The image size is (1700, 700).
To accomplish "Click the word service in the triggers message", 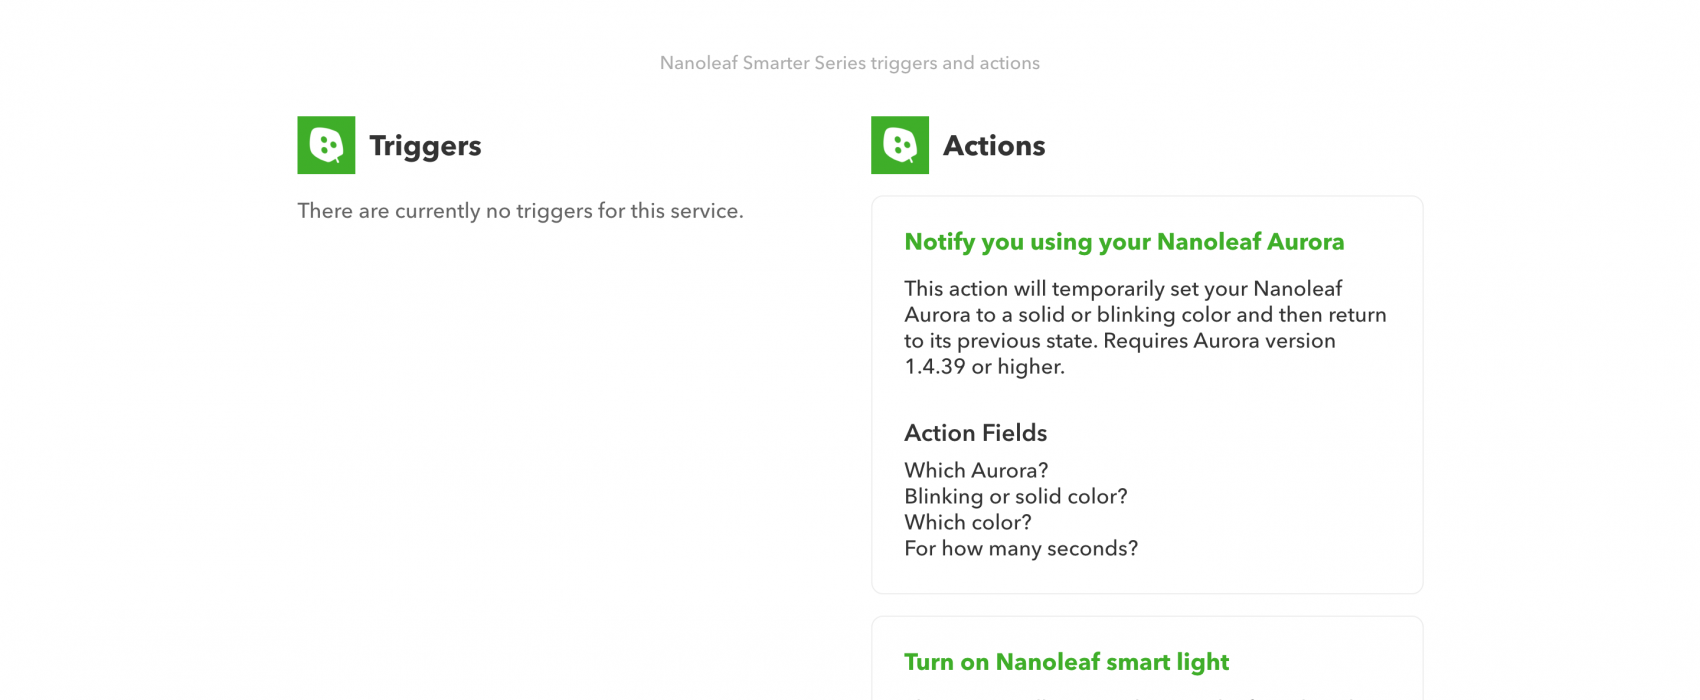I will coord(709,211).
